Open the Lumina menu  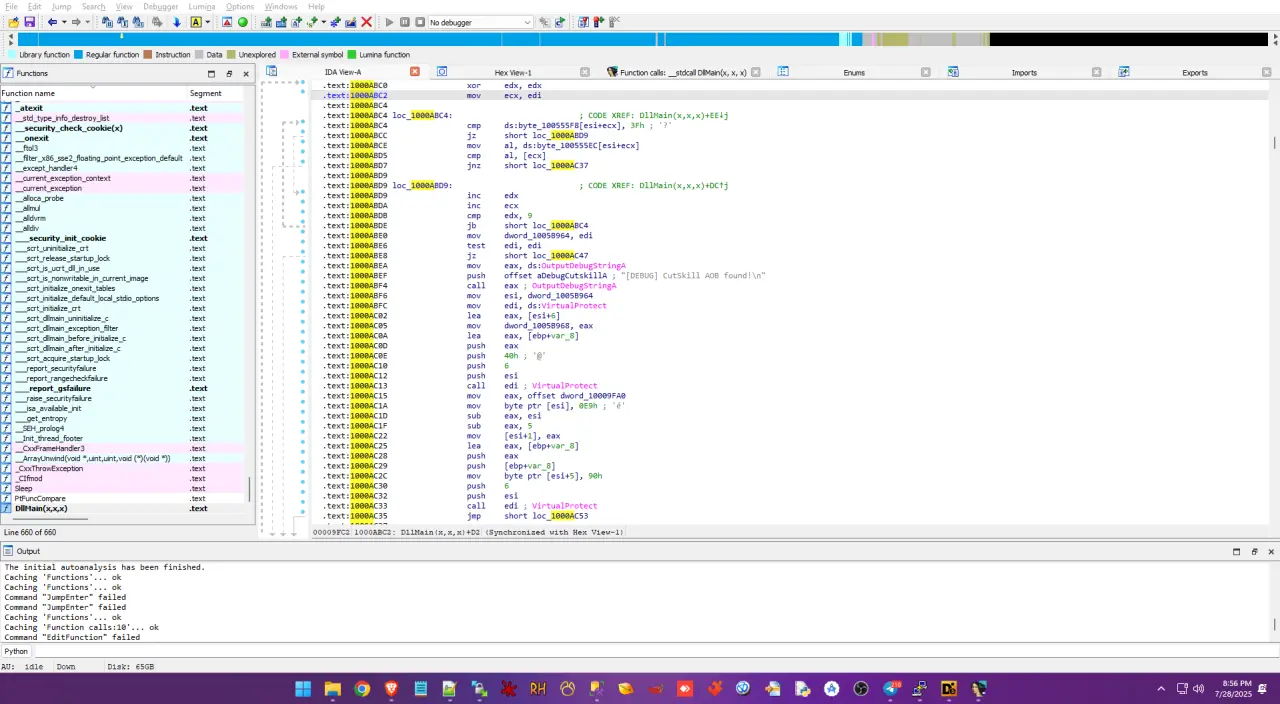click(202, 6)
